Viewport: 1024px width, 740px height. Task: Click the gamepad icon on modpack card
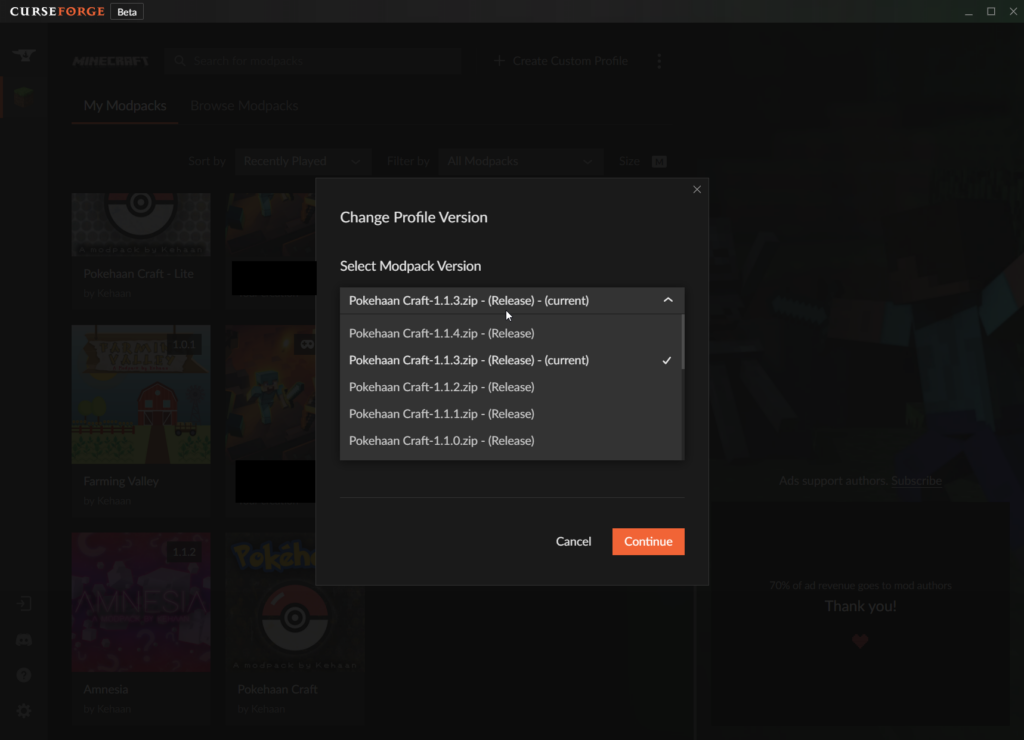306,344
